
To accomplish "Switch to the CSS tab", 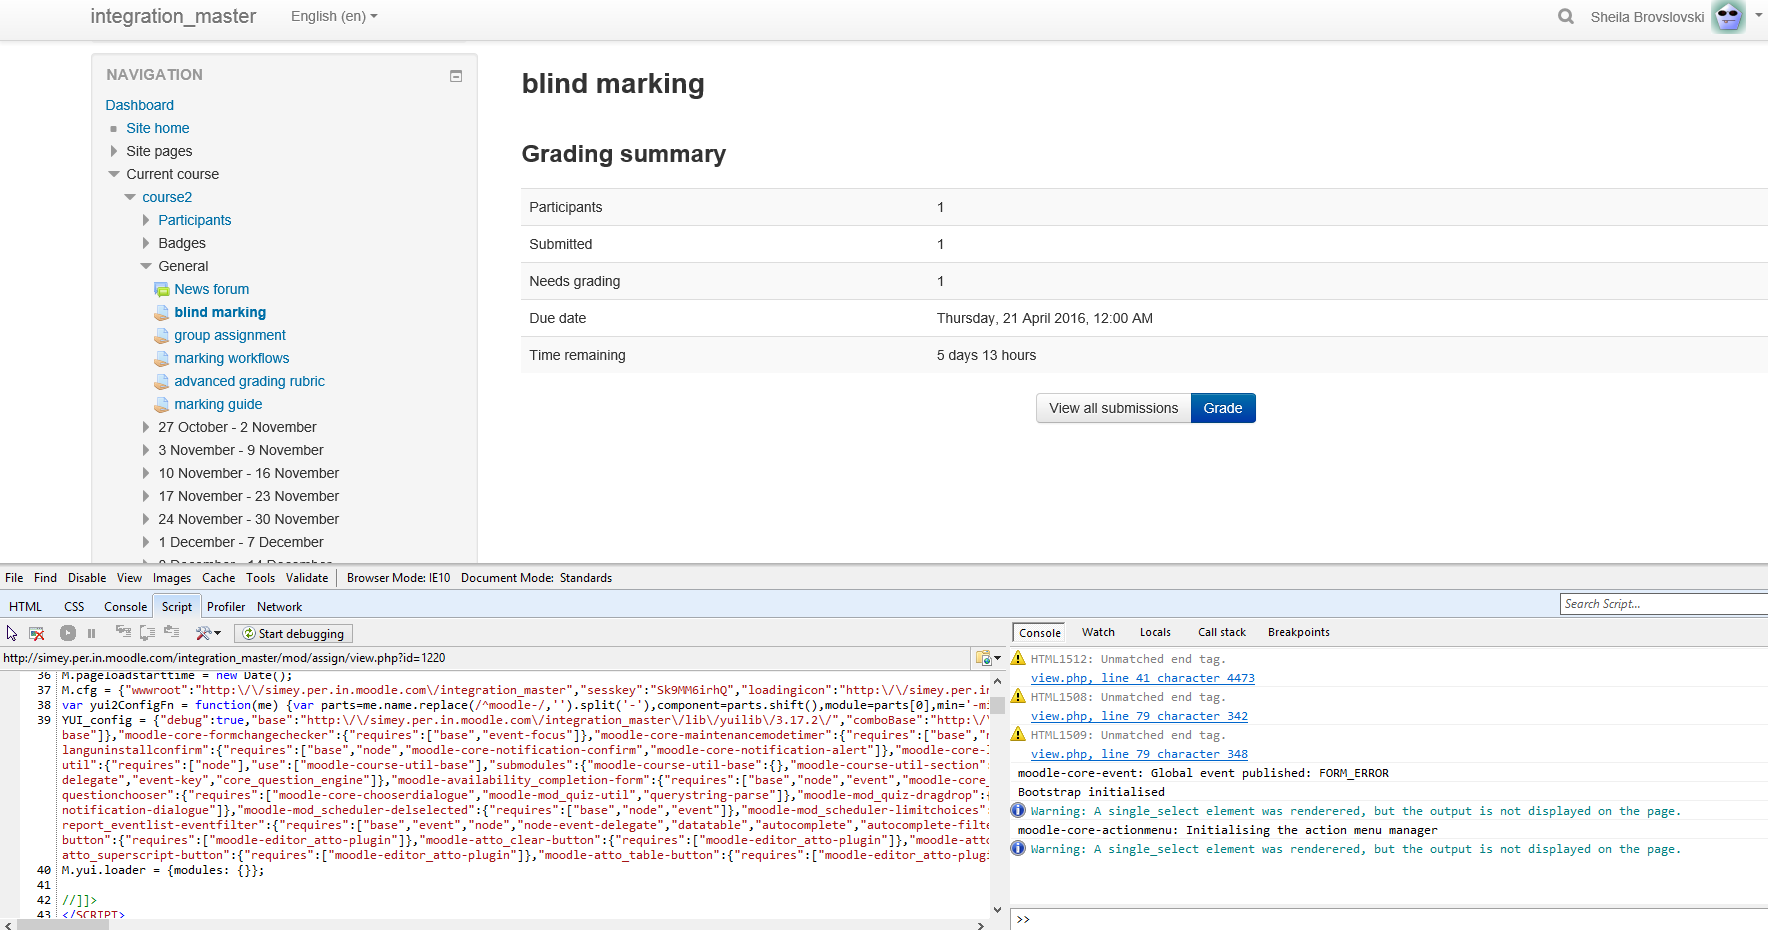I will tap(74, 607).
